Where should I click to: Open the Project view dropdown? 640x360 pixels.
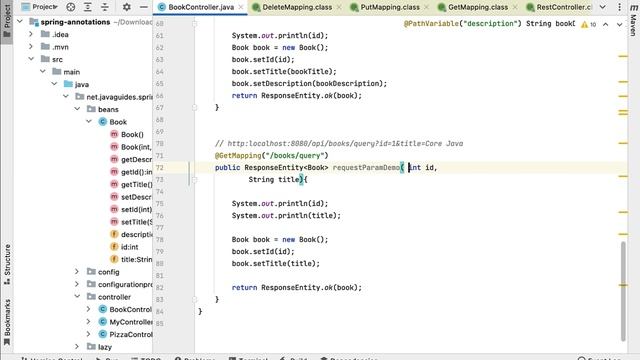click(x=39, y=7)
